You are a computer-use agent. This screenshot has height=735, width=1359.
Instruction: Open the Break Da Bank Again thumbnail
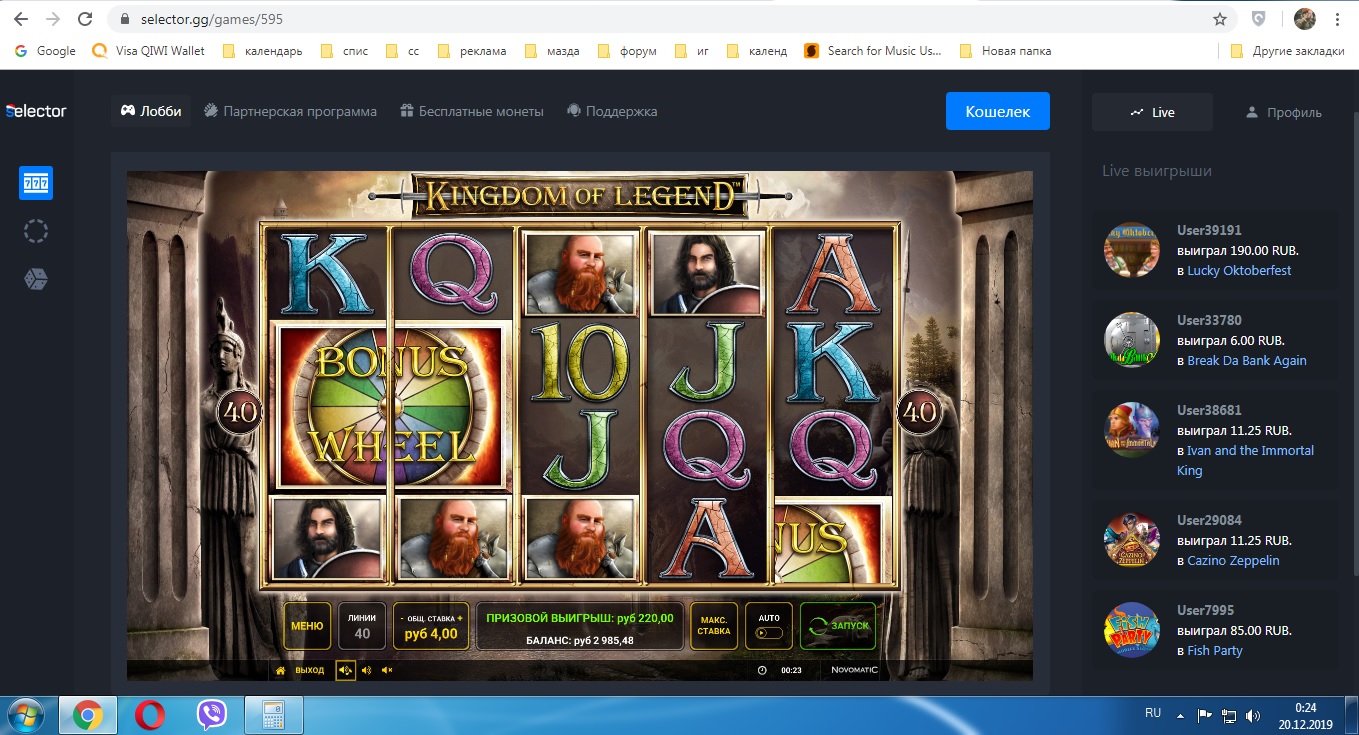pyautogui.click(x=1131, y=340)
